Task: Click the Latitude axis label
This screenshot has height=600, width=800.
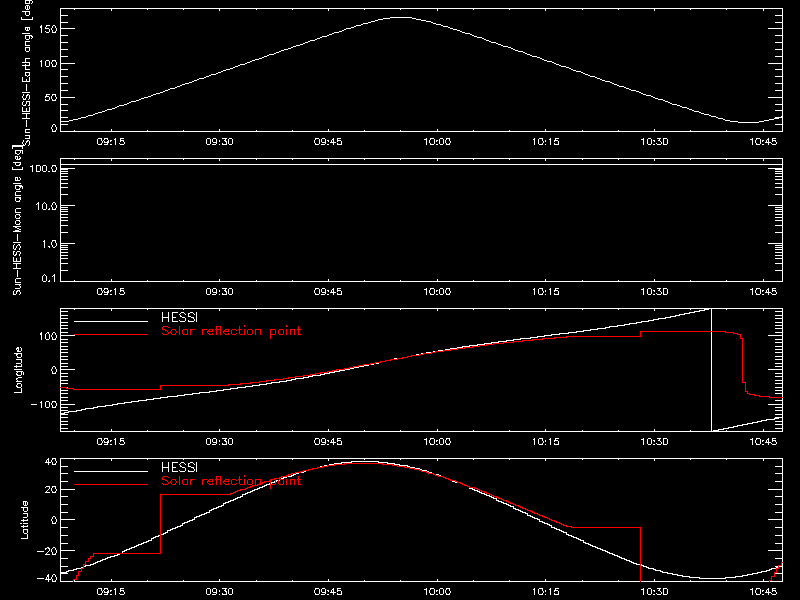Action: 24,520
